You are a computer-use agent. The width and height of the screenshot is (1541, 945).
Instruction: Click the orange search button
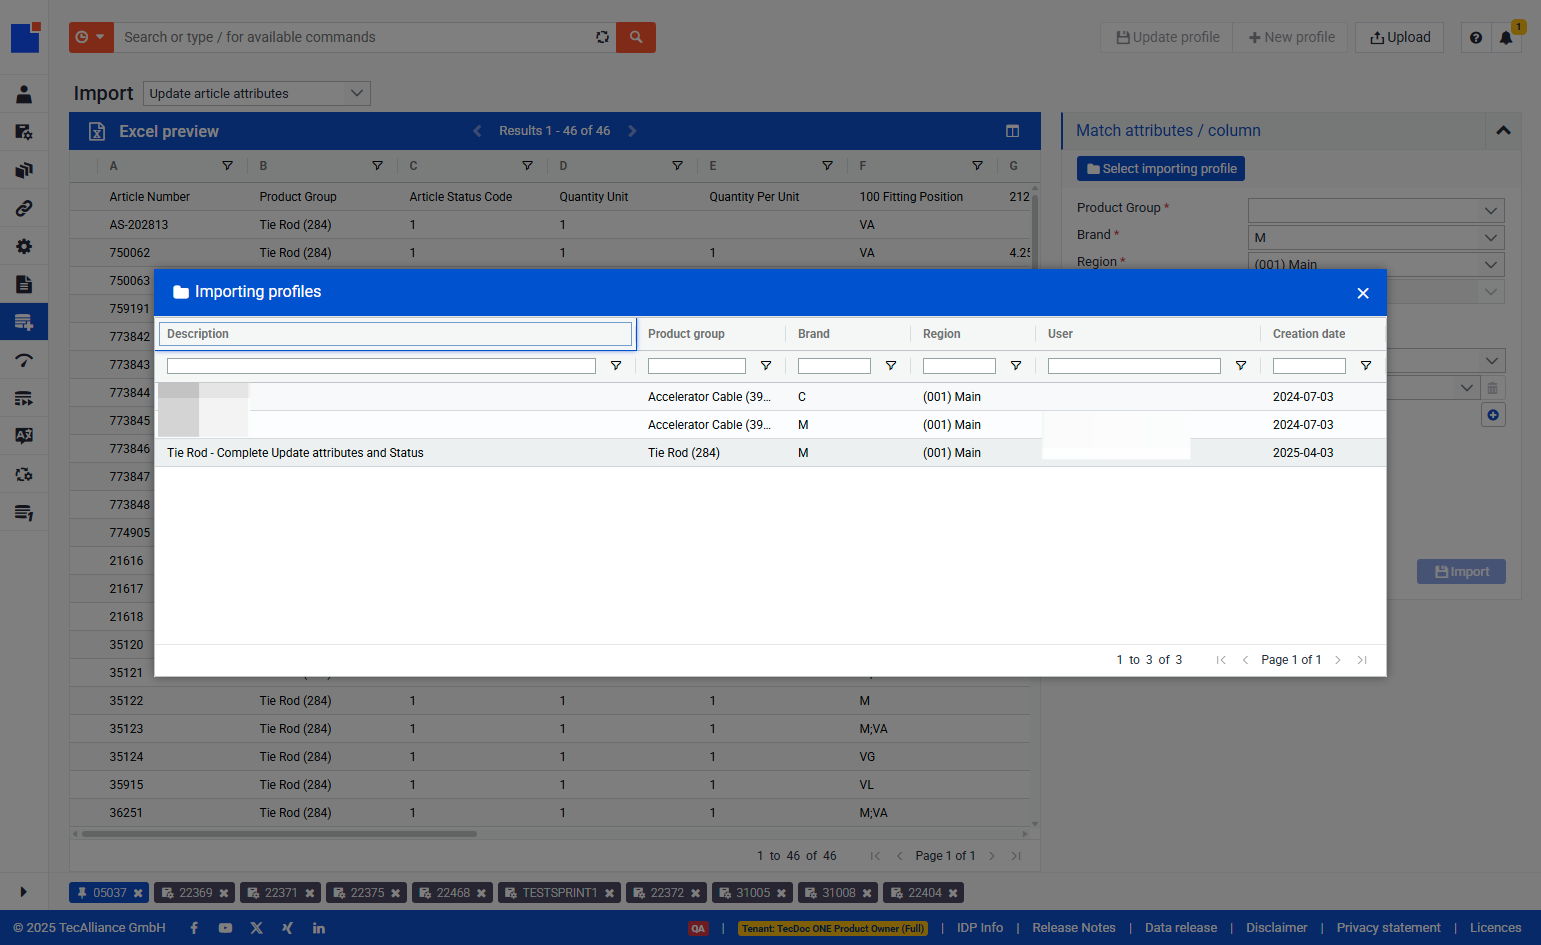point(636,37)
